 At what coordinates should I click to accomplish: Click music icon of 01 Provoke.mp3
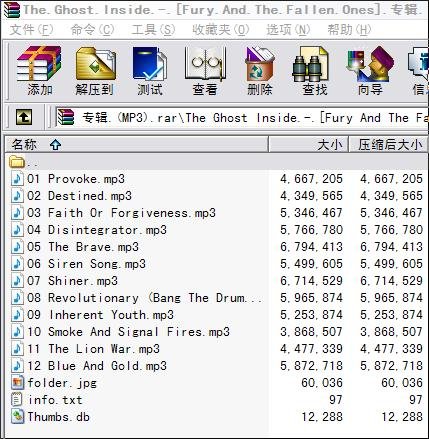(17, 179)
